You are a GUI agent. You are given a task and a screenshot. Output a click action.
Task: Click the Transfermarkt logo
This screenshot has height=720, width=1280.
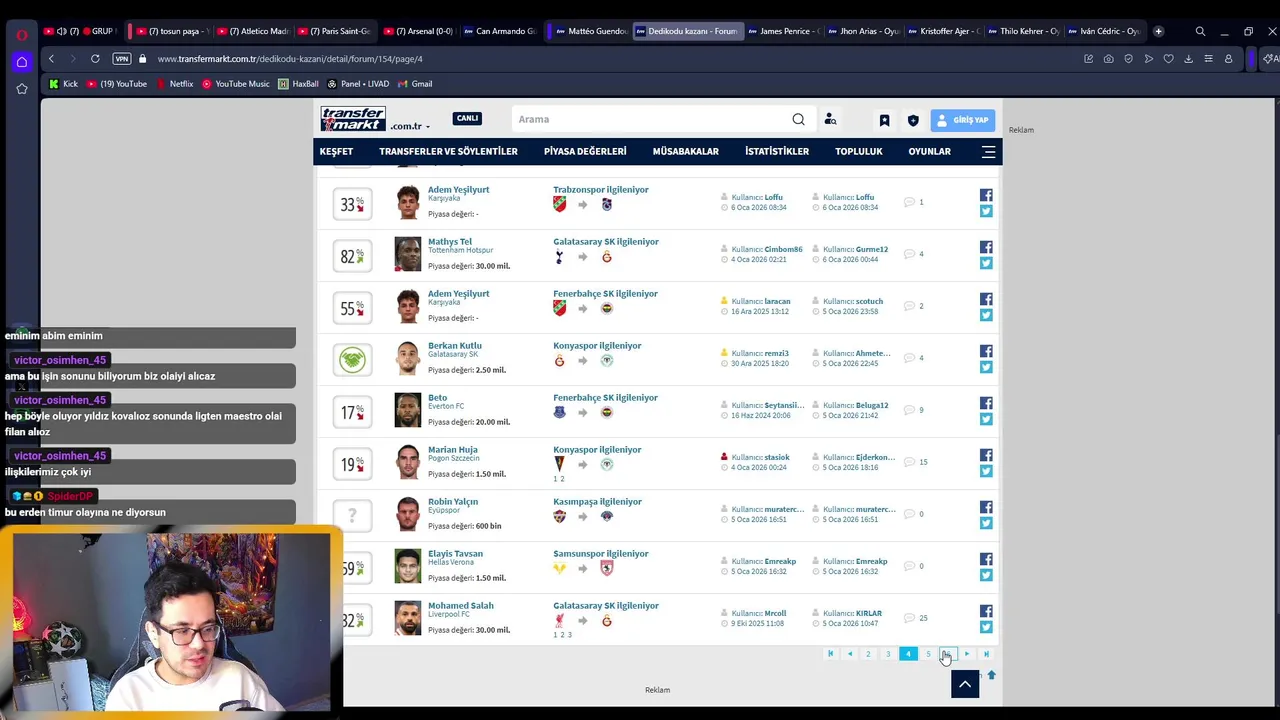click(x=353, y=119)
